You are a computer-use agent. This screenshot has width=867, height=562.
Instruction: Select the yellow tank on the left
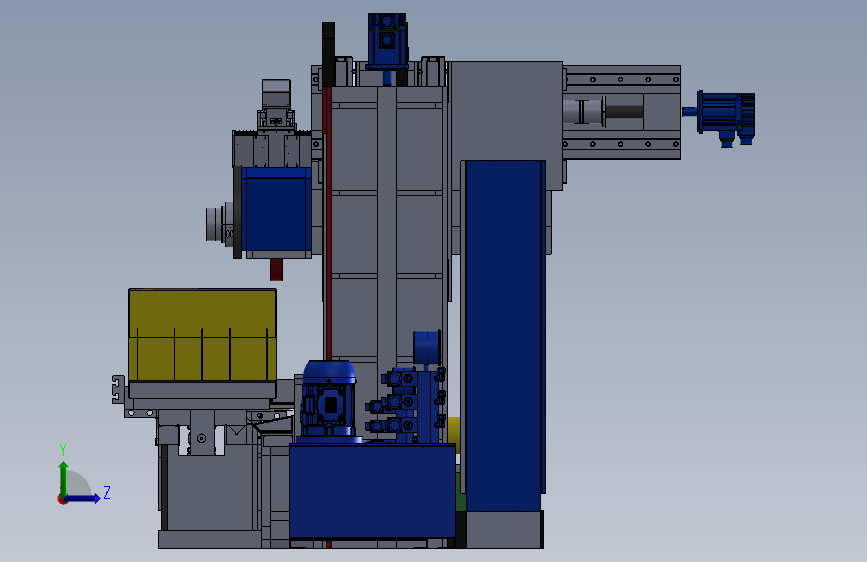click(202, 335)
